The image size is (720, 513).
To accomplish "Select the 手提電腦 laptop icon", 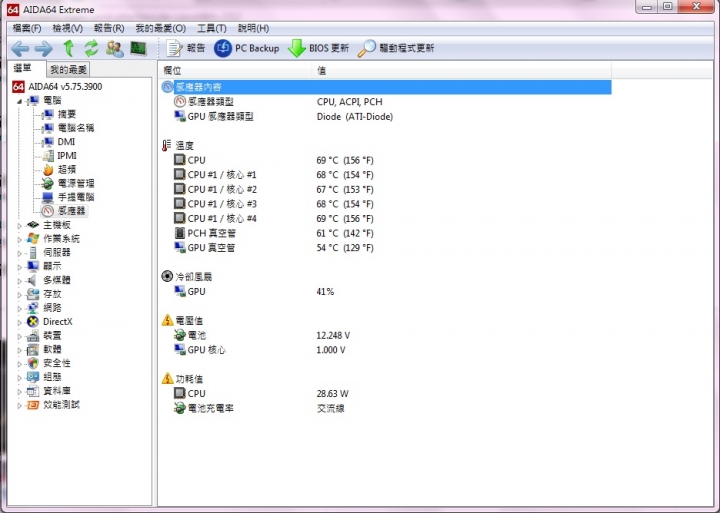I will [x=48, y=197].
